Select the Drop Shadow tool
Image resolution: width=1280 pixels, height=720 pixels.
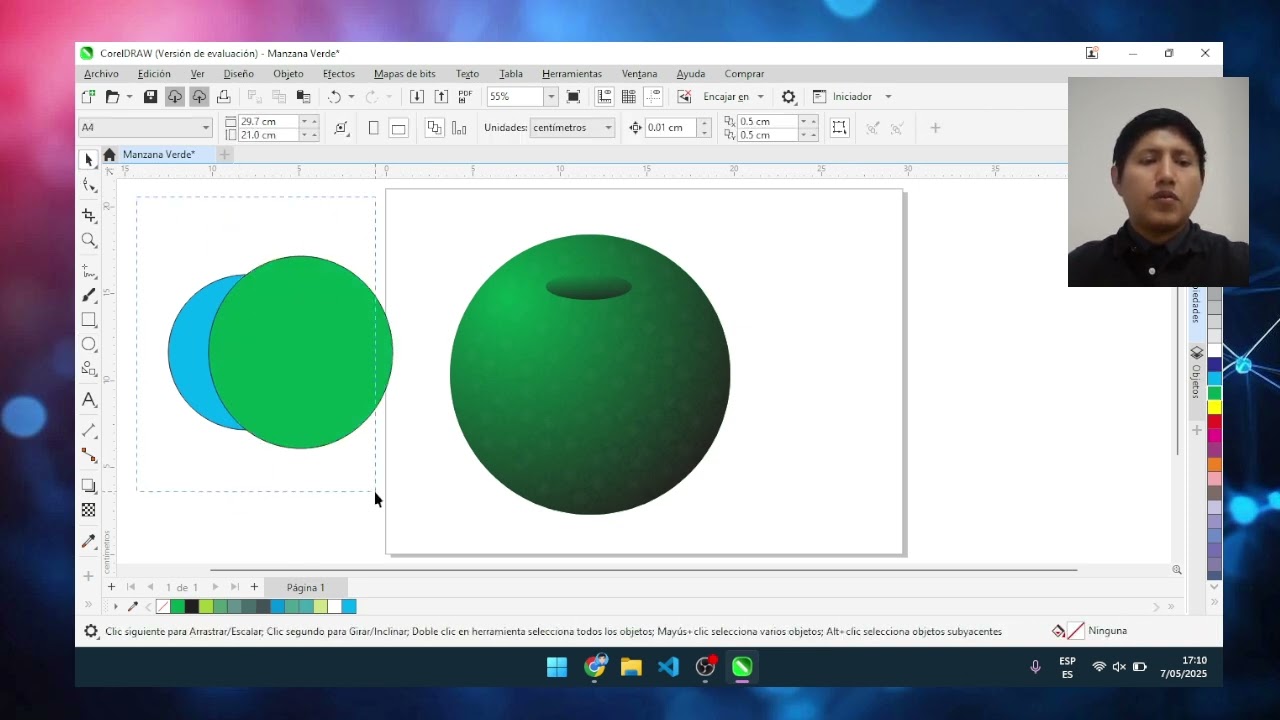pyautogui.click(x=89, y=486)
